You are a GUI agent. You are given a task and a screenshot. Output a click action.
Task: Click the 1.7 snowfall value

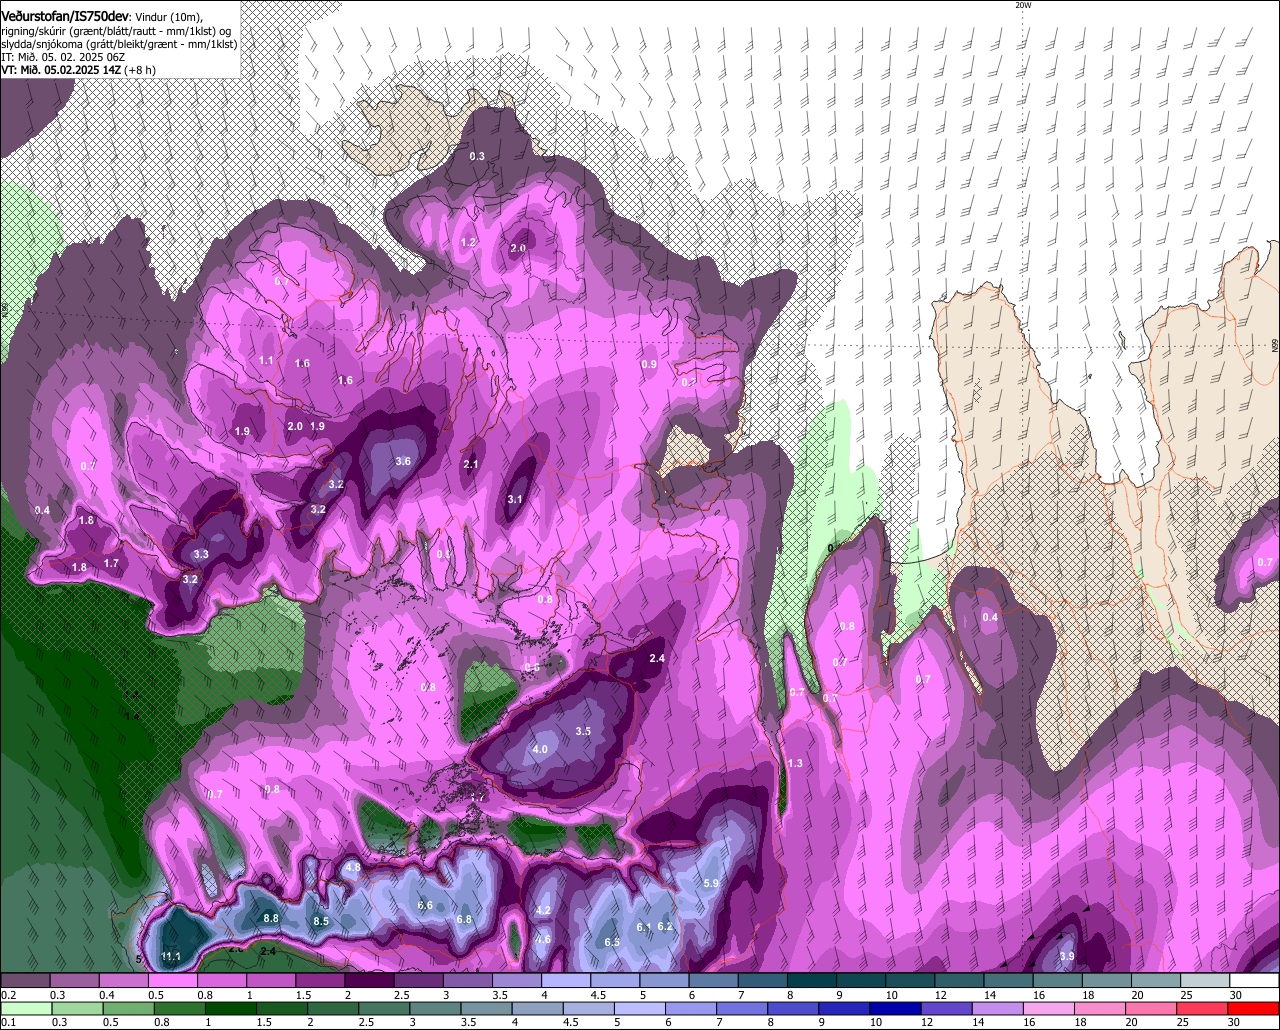(111, 563)
